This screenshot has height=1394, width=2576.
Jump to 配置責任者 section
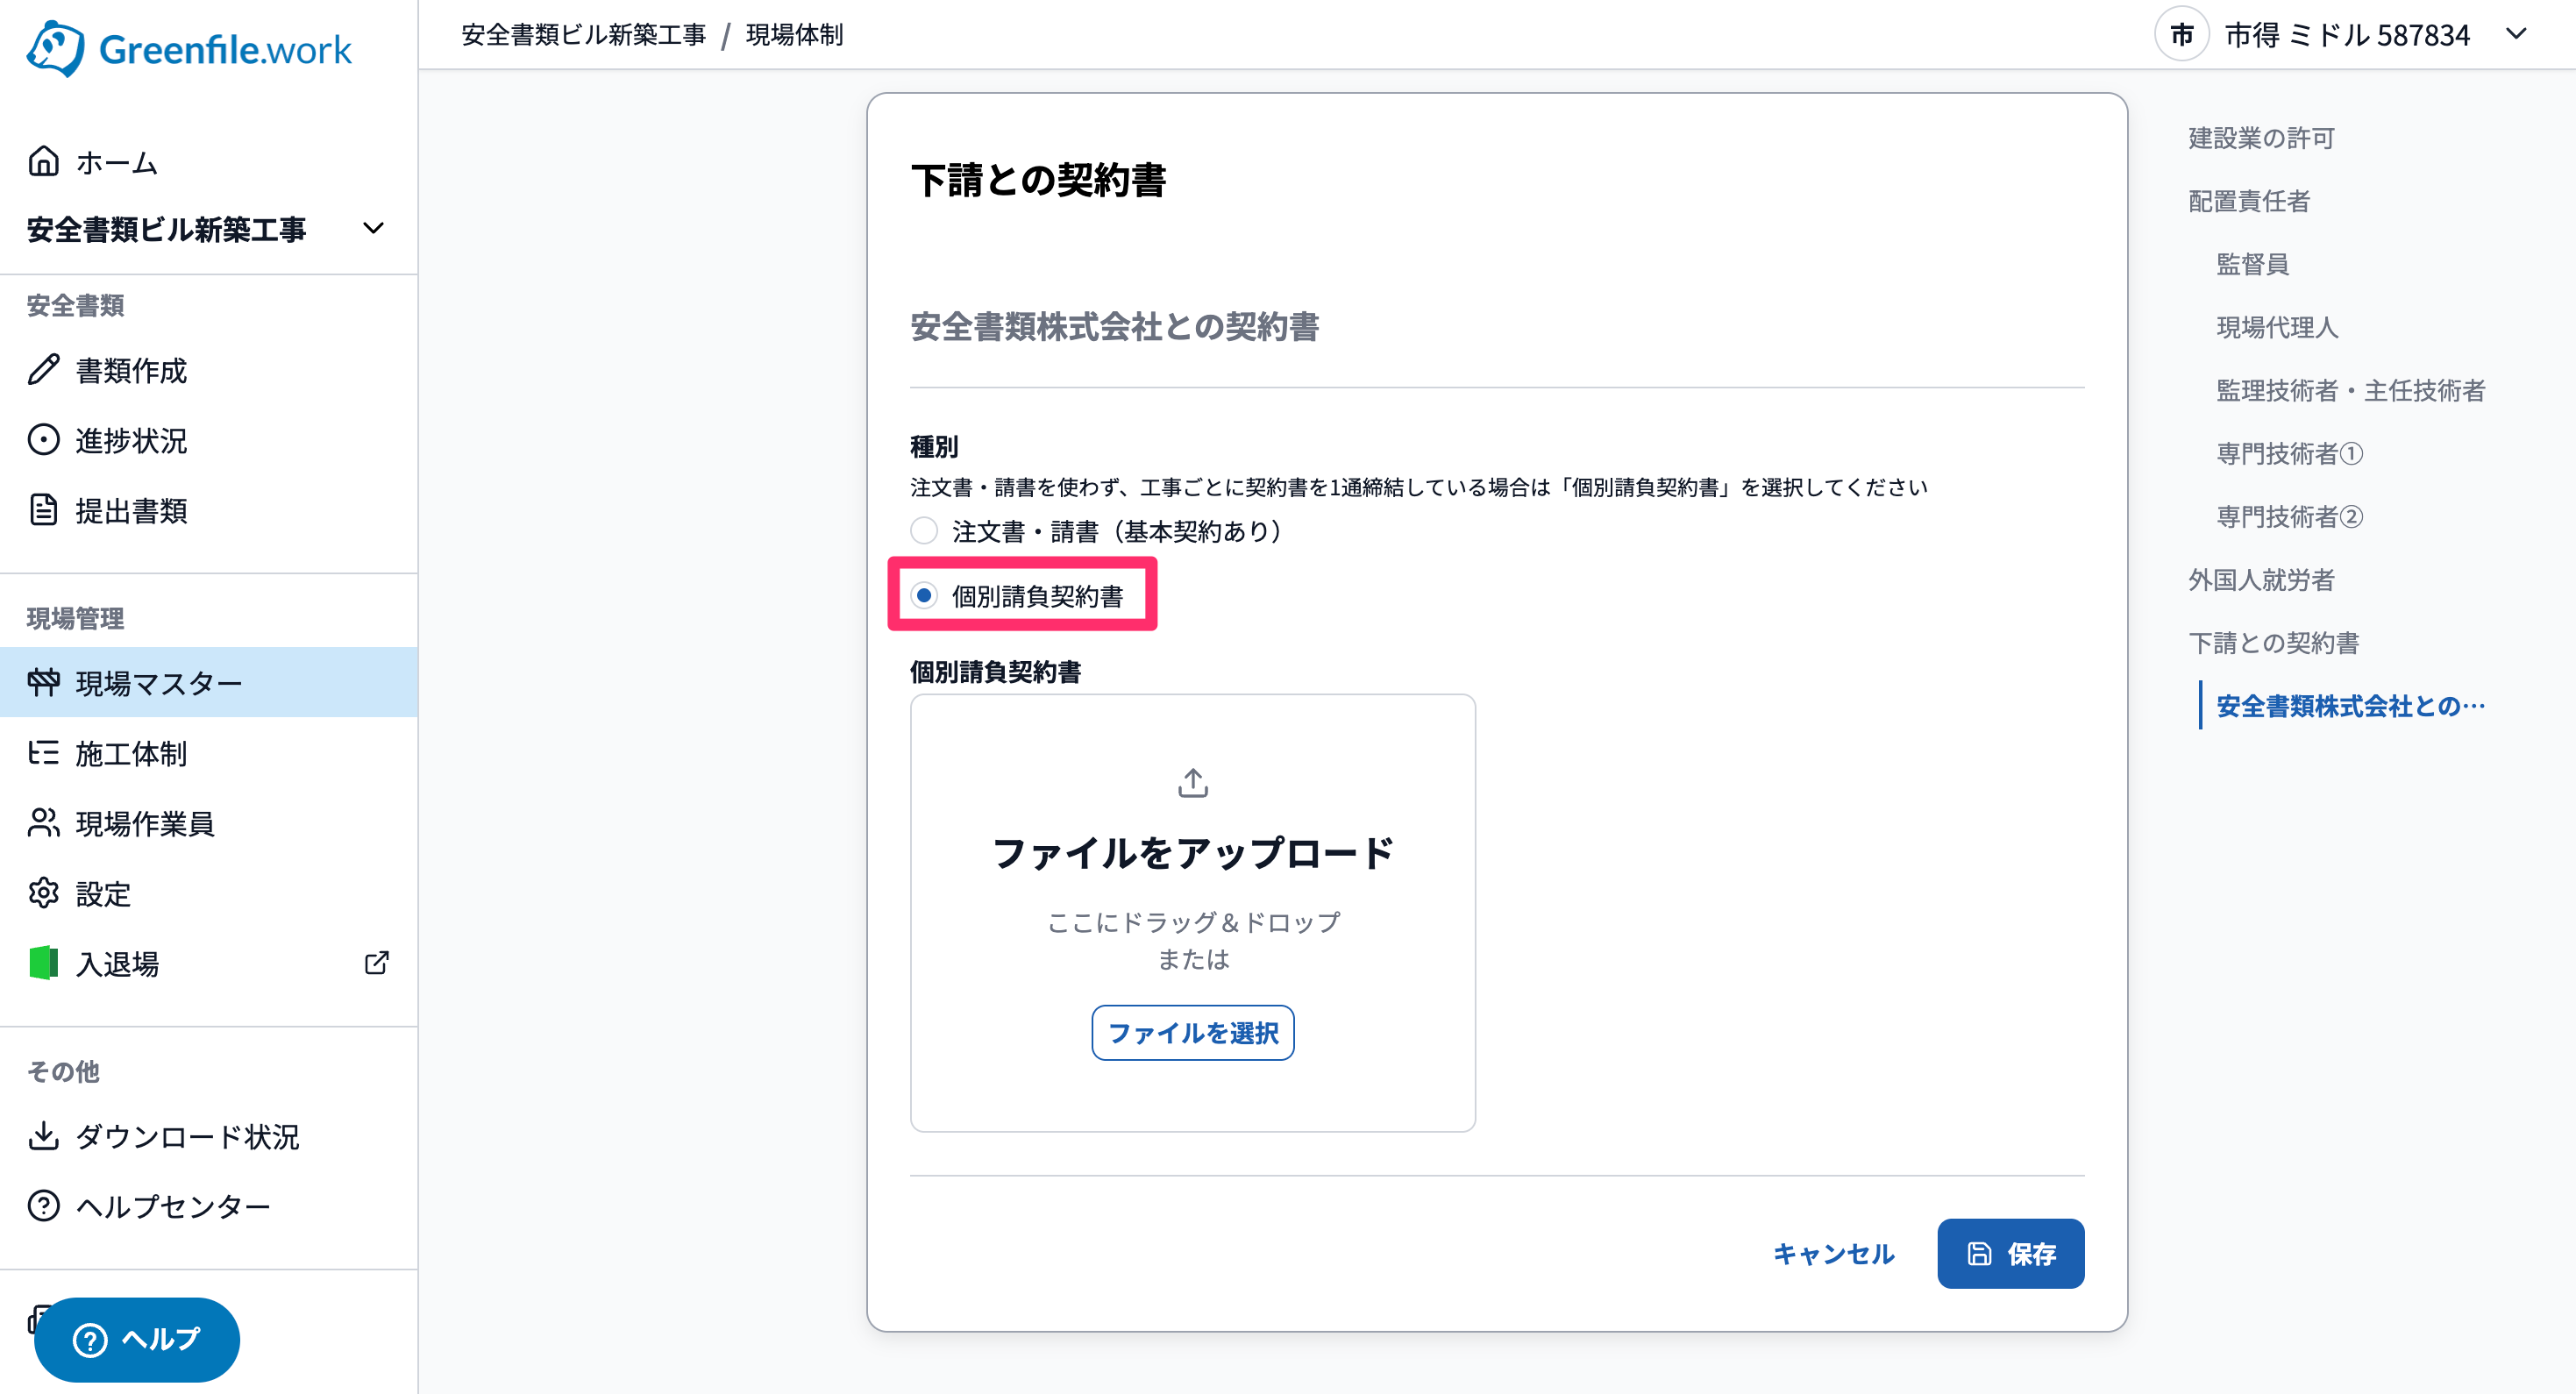(2250, 201)
